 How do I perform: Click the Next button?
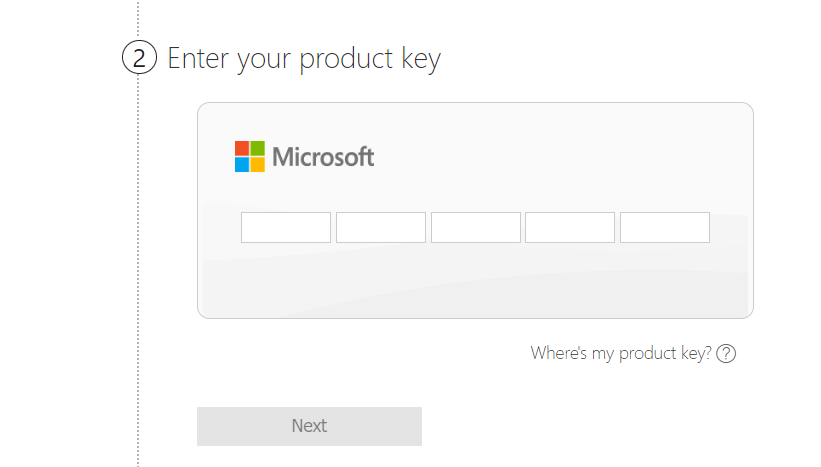coord(309,426)
